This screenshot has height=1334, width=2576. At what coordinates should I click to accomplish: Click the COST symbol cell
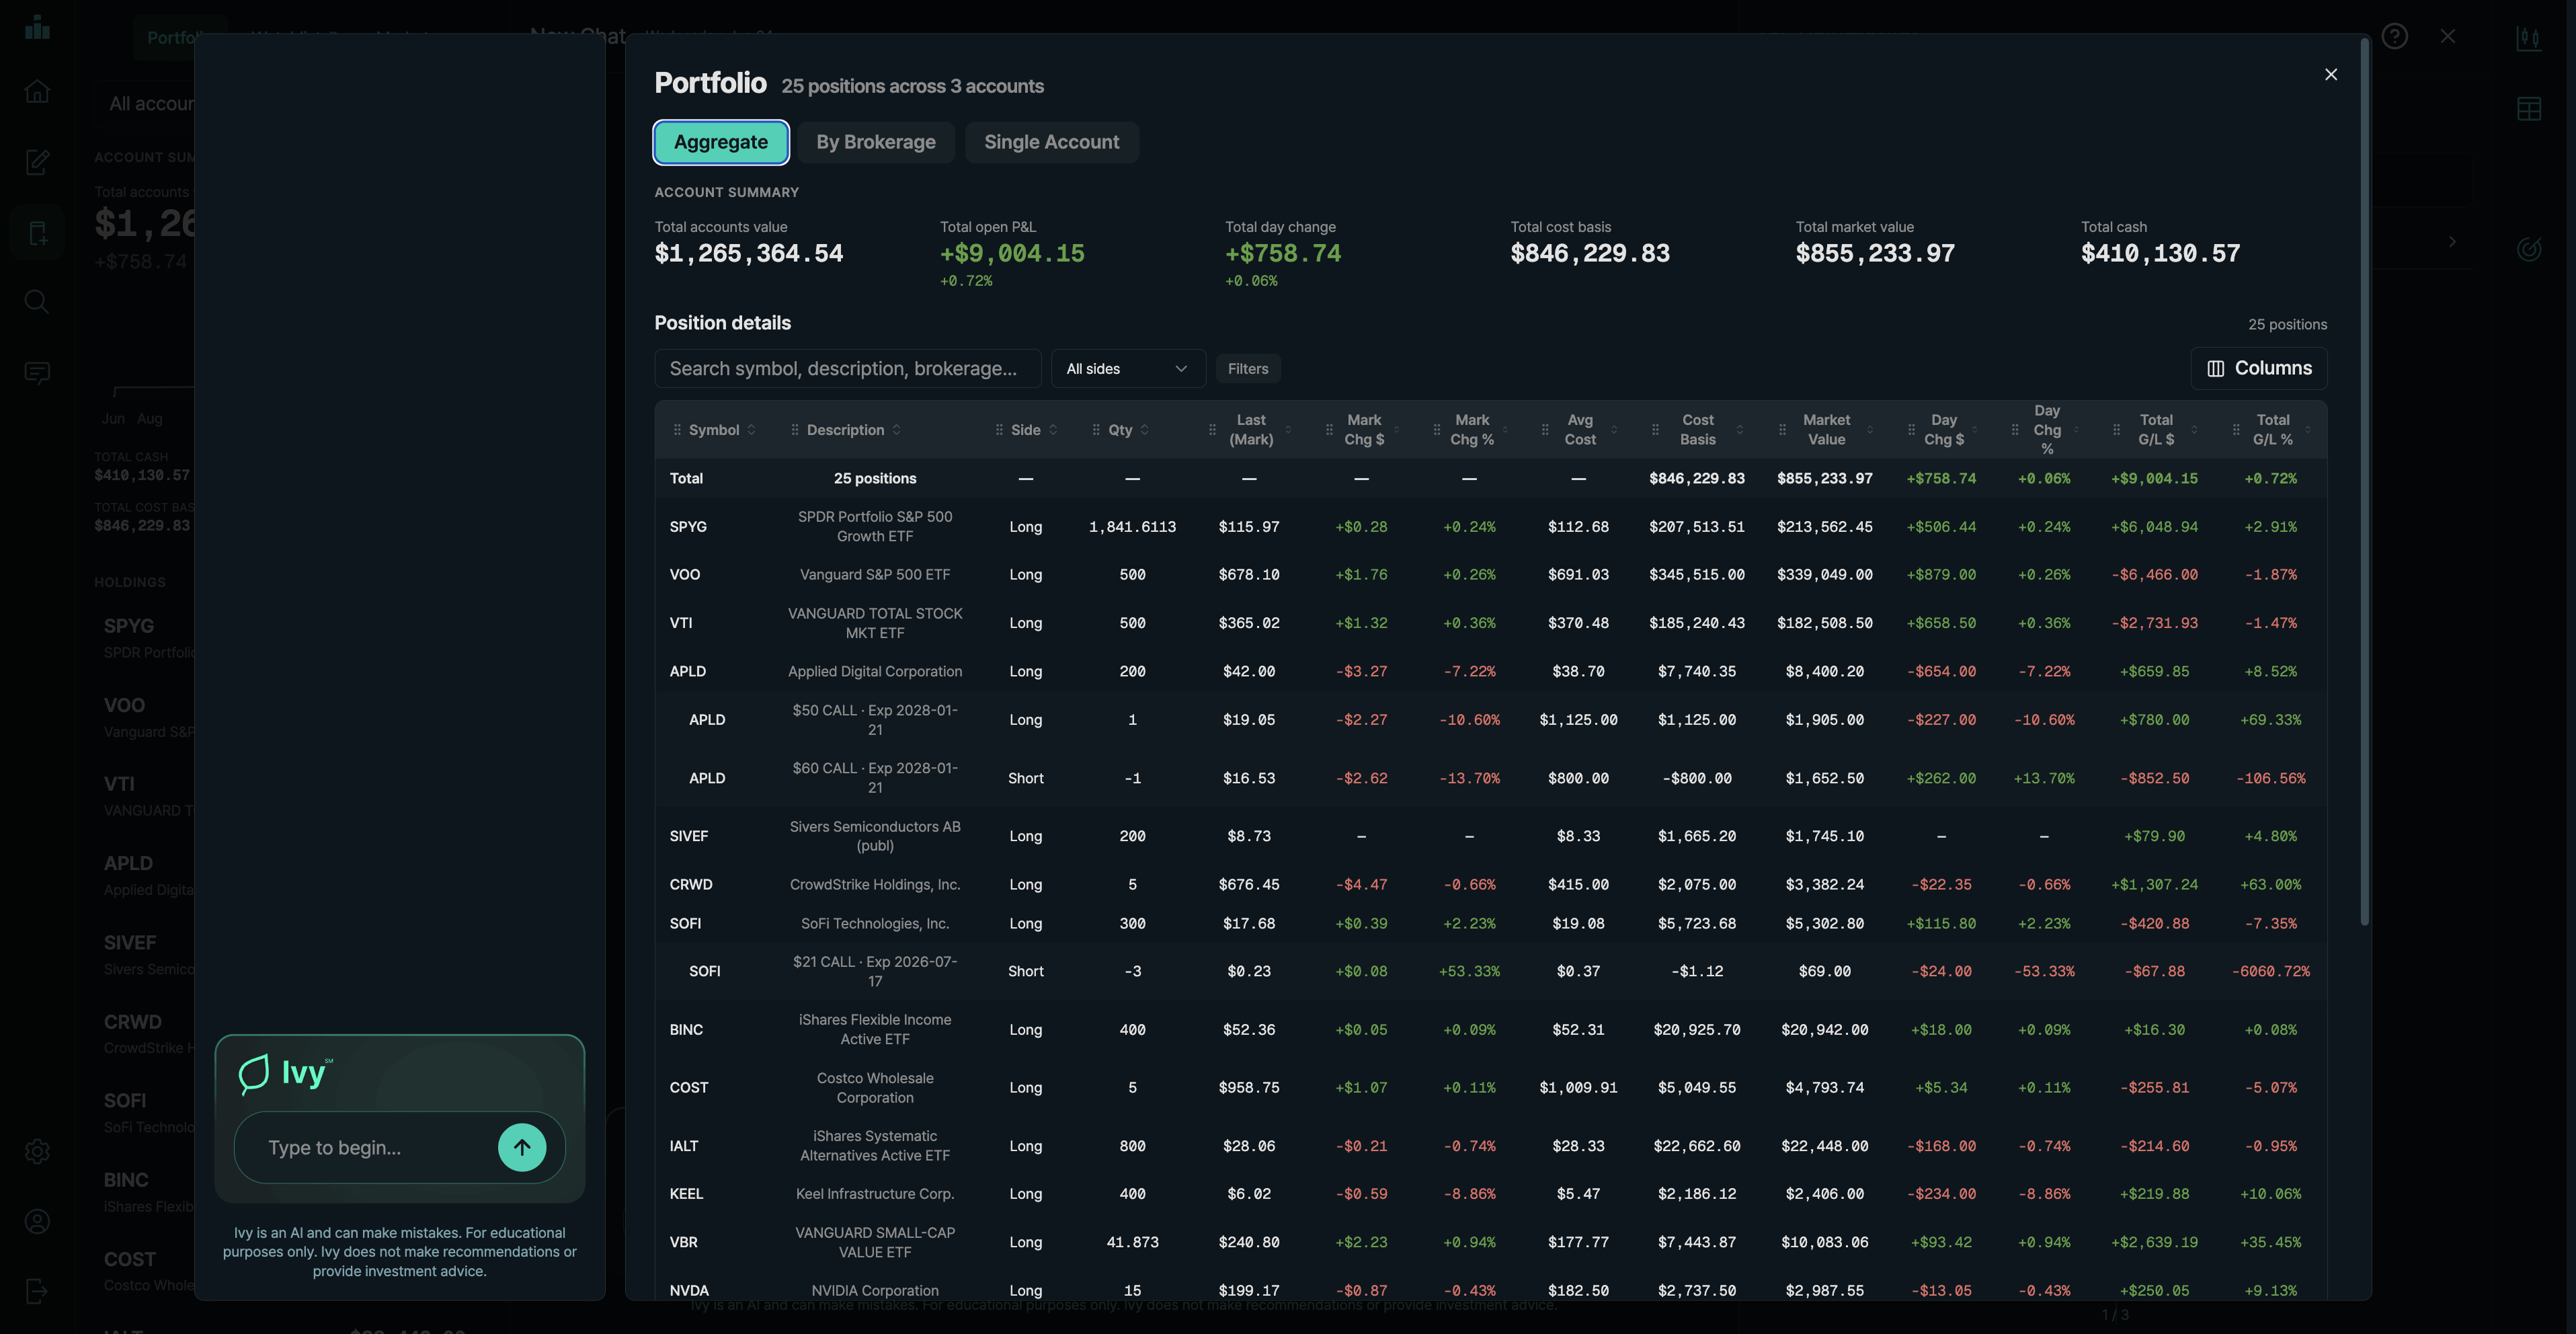click(x=689, y=1088)
